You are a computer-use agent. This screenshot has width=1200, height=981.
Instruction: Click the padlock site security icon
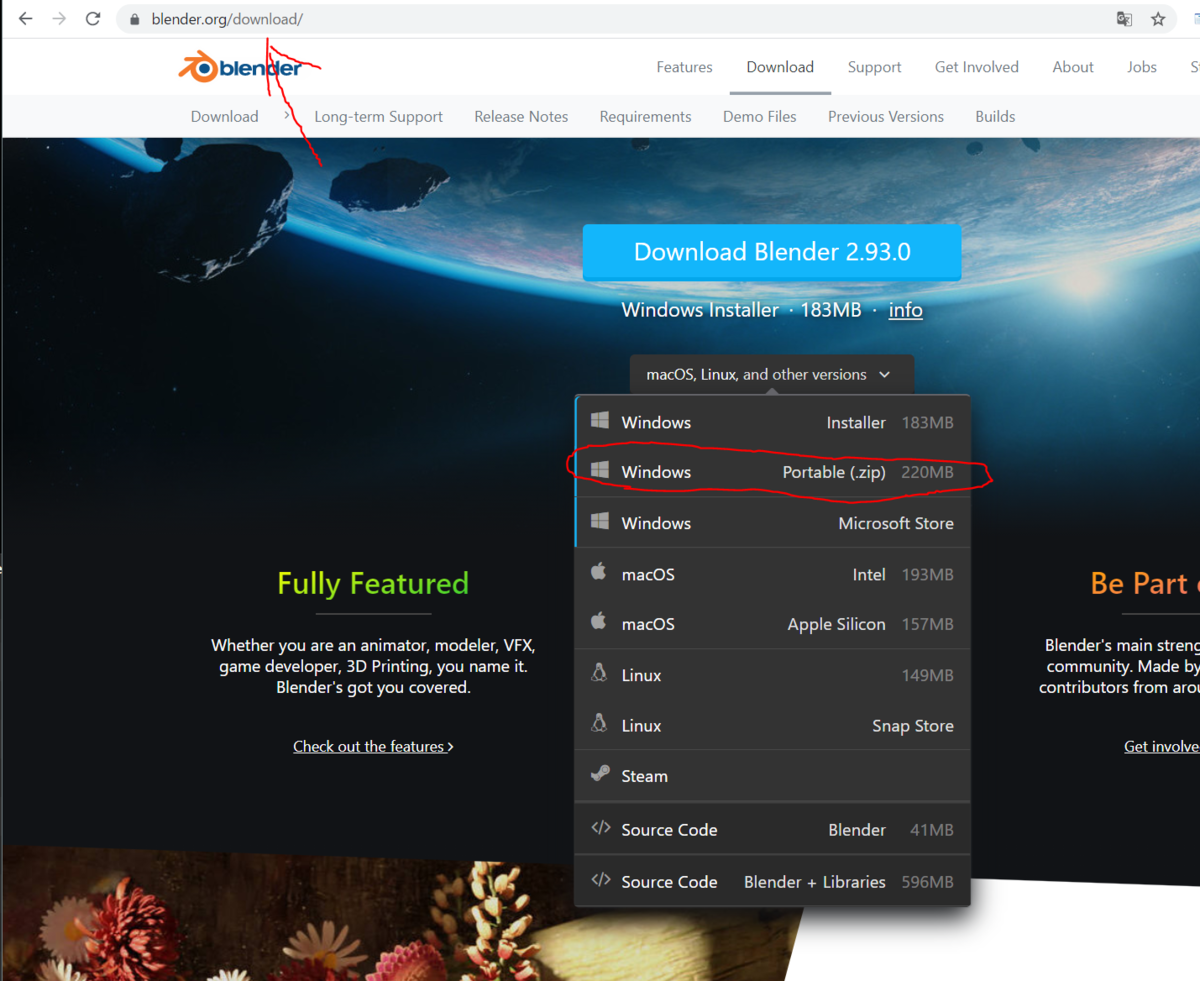(x=135, y=19)
